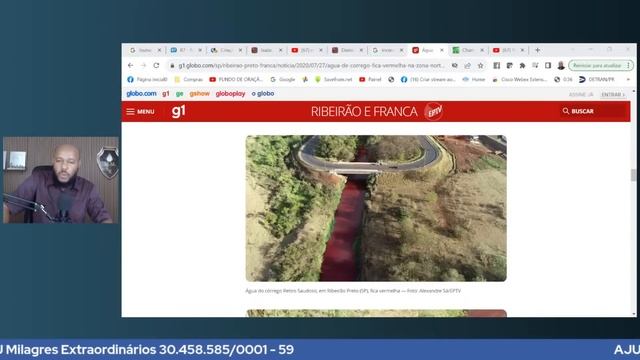Go to globo.com from the top bar
The image size is (640, 360).
[141, 93]
